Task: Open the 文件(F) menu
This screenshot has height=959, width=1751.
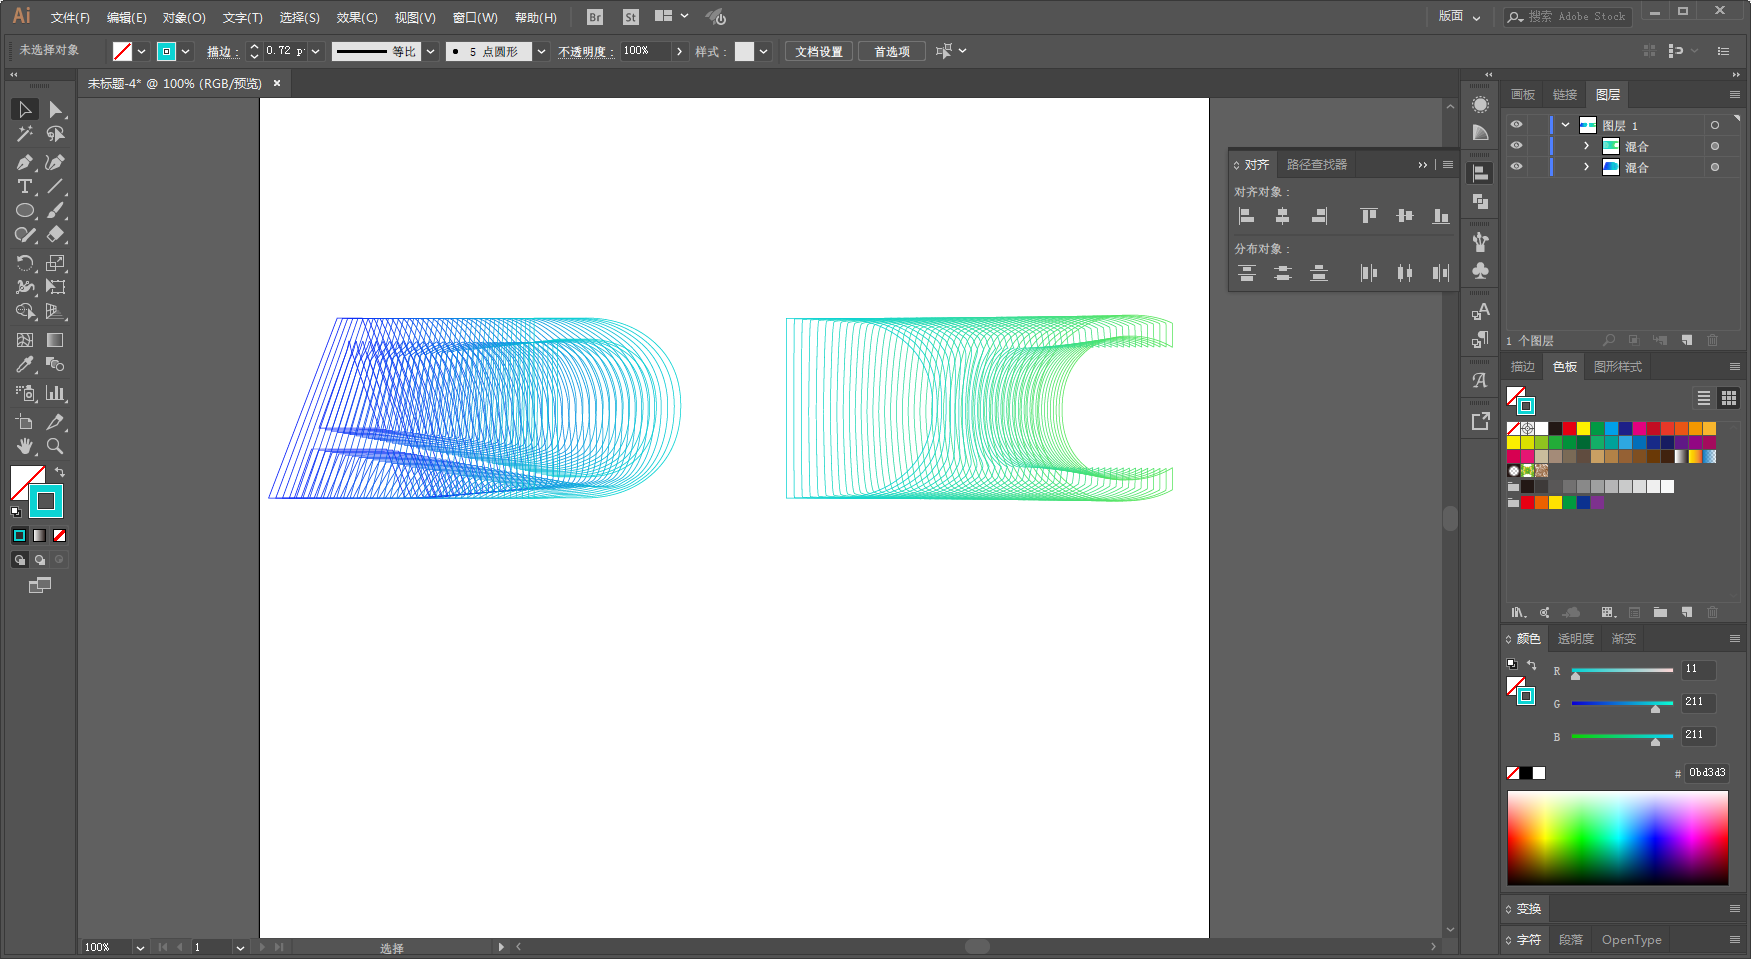Action: (70, 18)
